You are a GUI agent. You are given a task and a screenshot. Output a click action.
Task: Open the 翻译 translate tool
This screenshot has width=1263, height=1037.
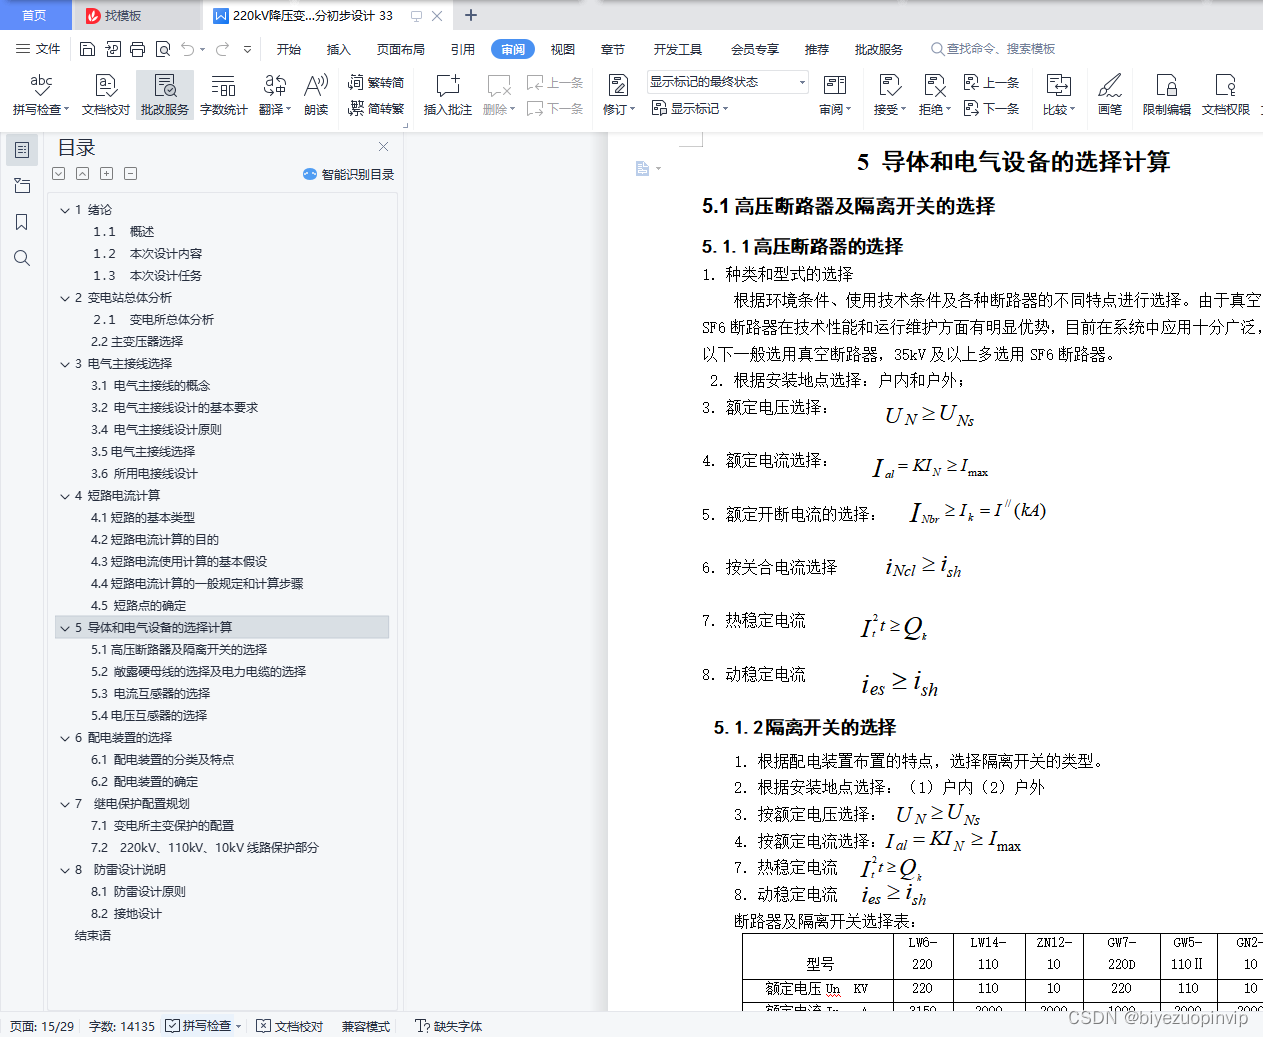point(275,95)
